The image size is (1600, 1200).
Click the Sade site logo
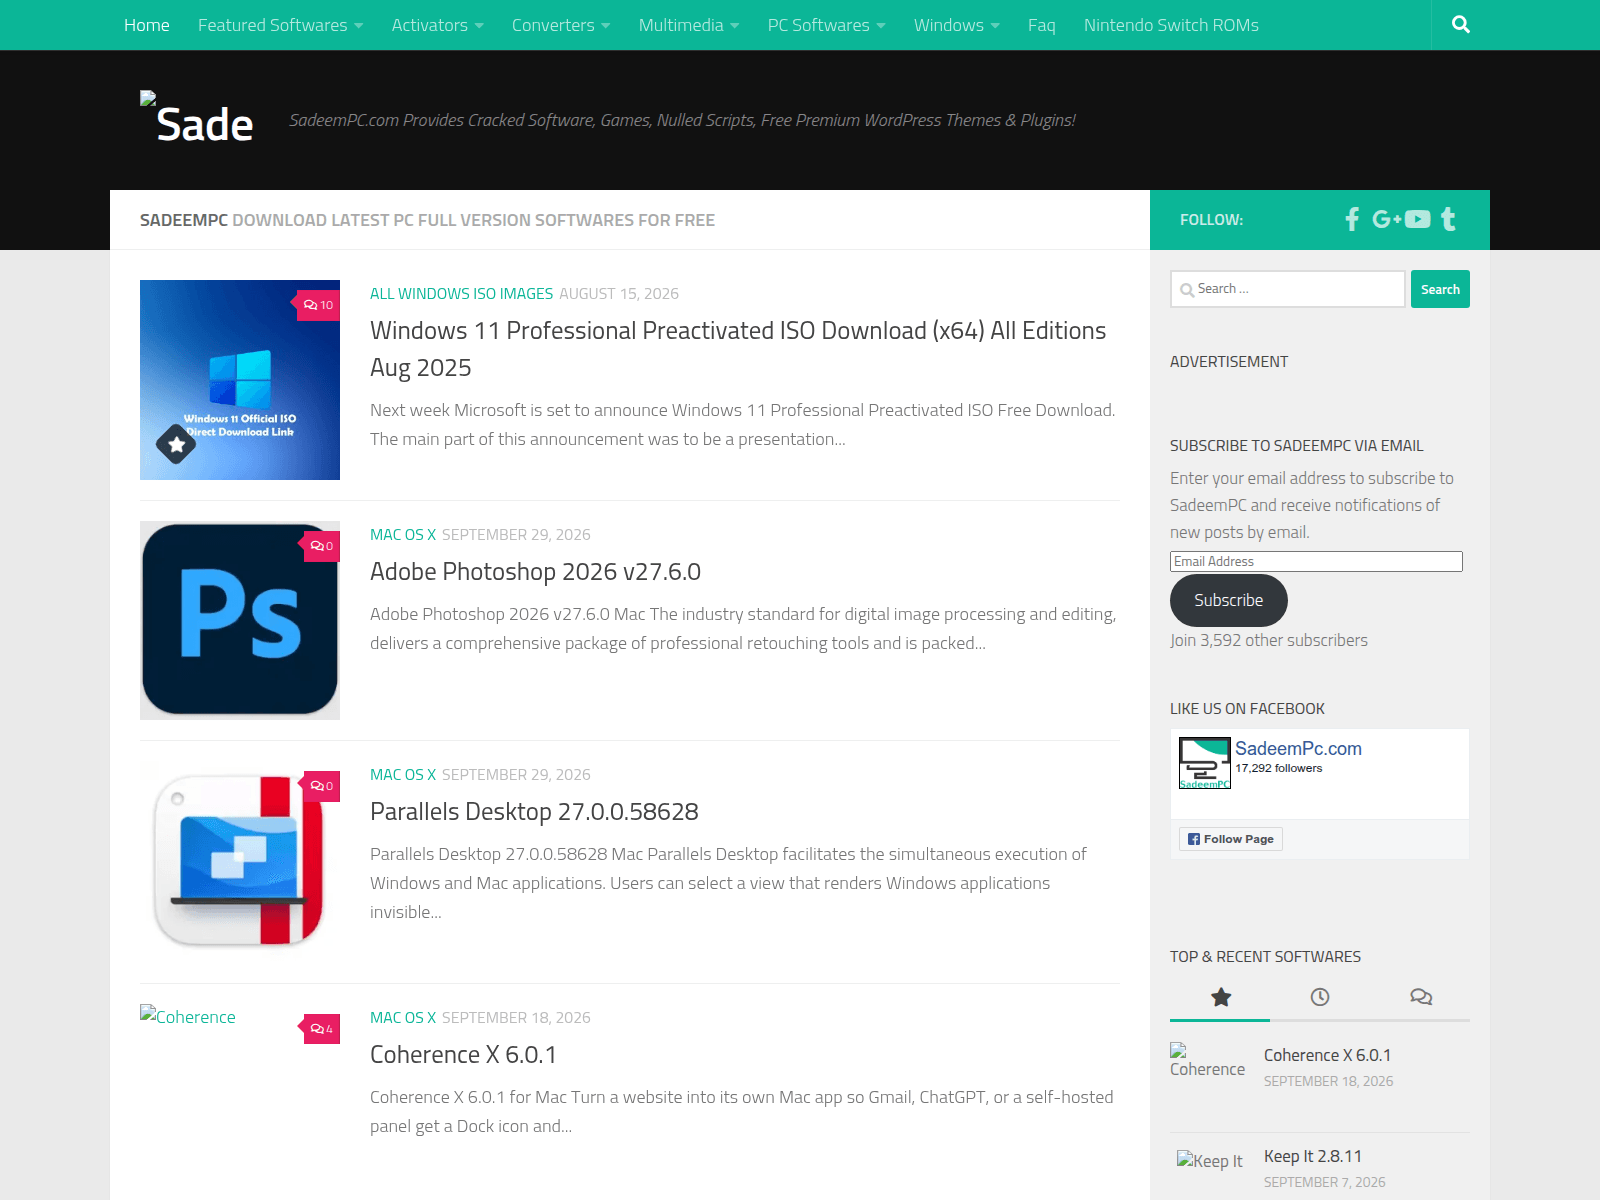point(198,120)
